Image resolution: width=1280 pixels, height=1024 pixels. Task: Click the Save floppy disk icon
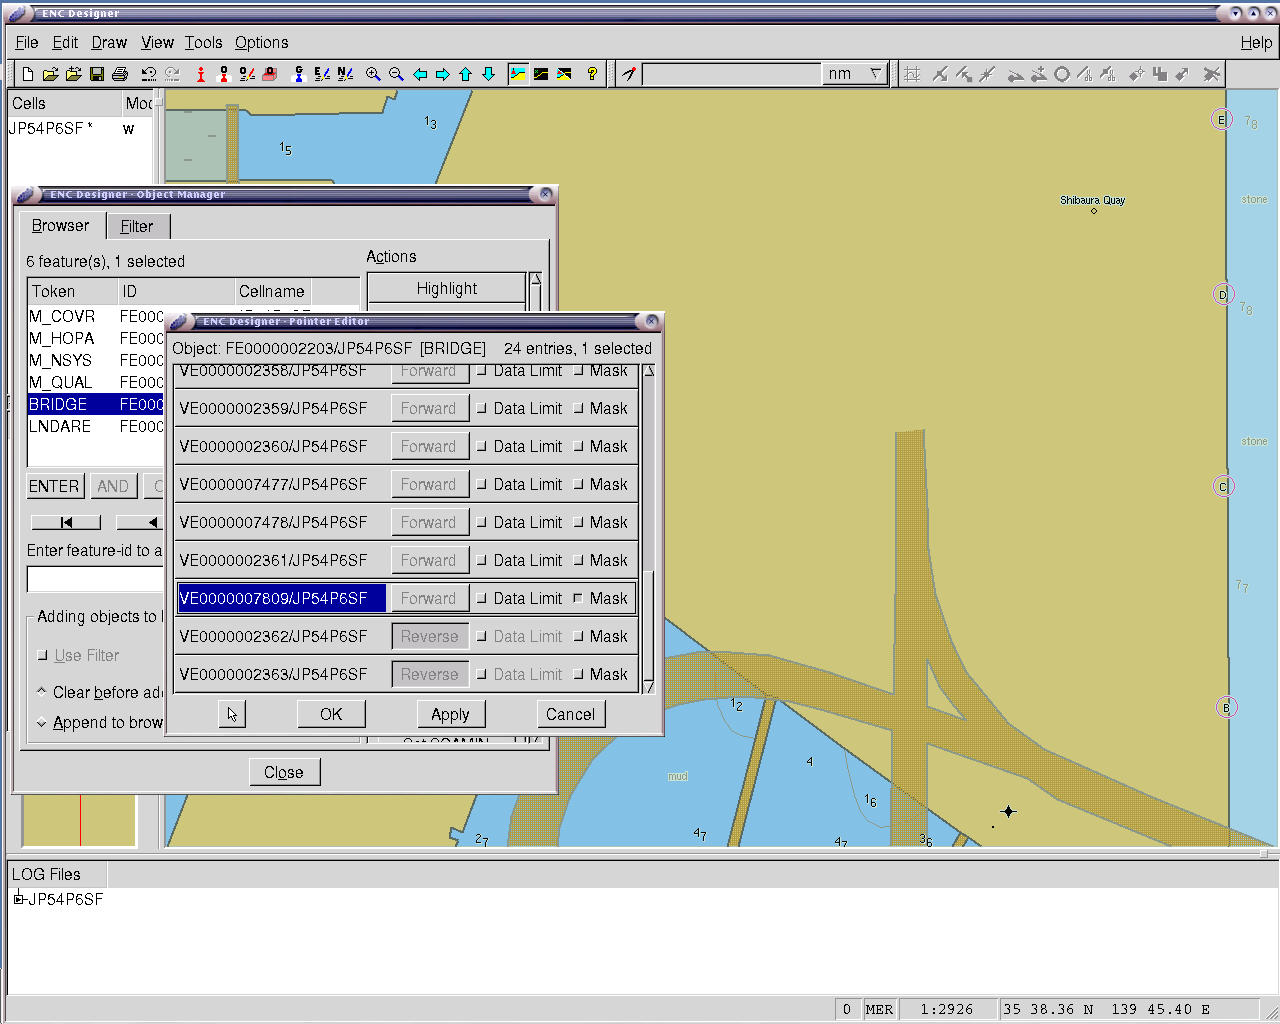pos(97,74)
